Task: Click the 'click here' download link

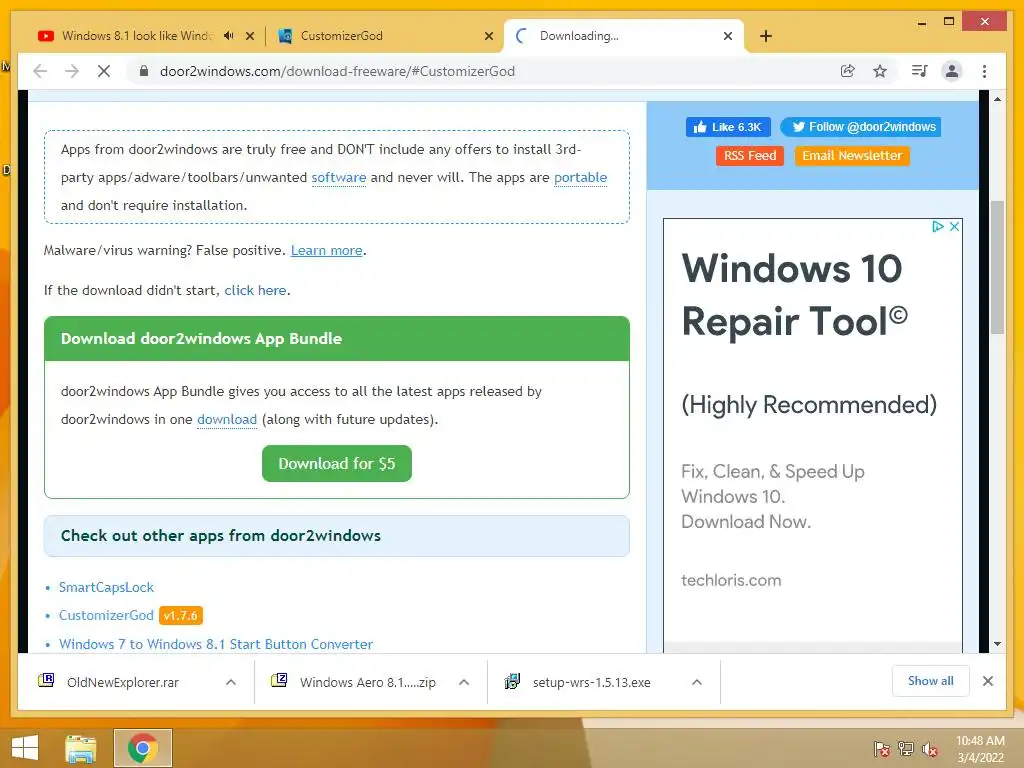Action: (x=255, y=290)
